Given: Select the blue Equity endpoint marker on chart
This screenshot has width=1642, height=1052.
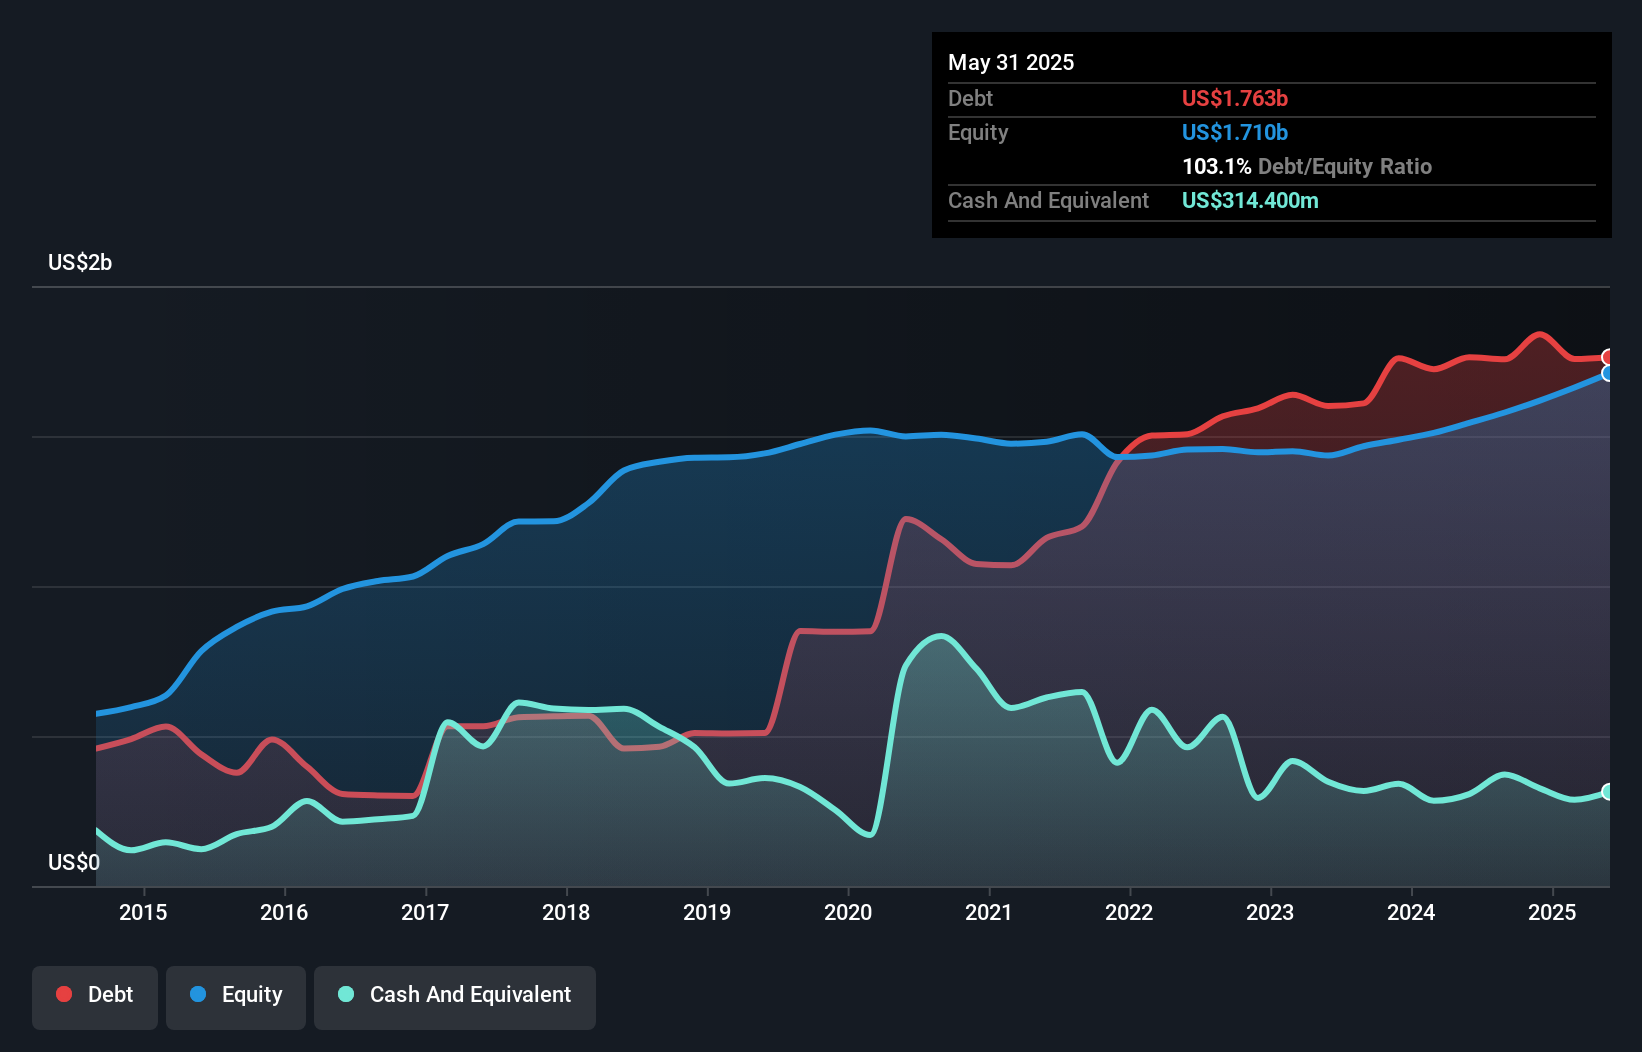Looking at the screenshot, I should (1608, 373).
